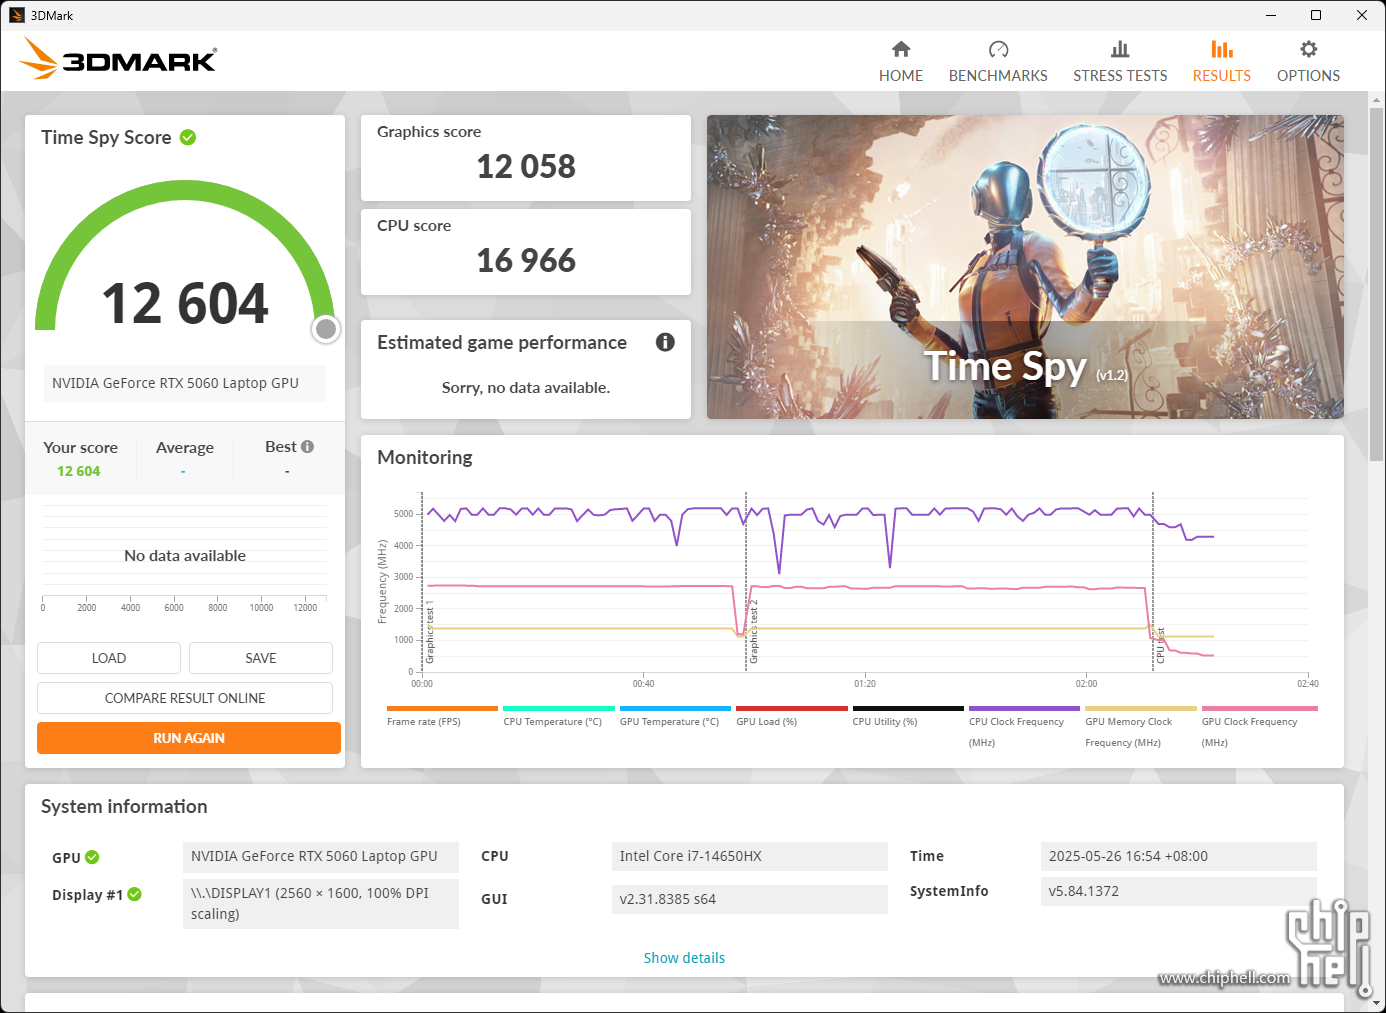This screenshot has height=1013, width=1386.
Task: Click the Display #1 validation checkmark icon
Action: pos(134,894)
